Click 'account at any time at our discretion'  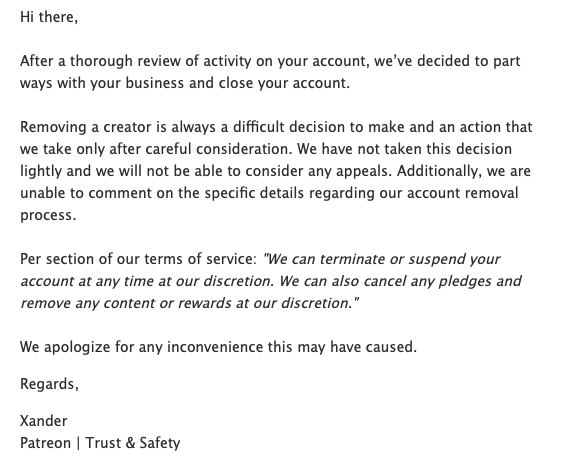point(147,281)
